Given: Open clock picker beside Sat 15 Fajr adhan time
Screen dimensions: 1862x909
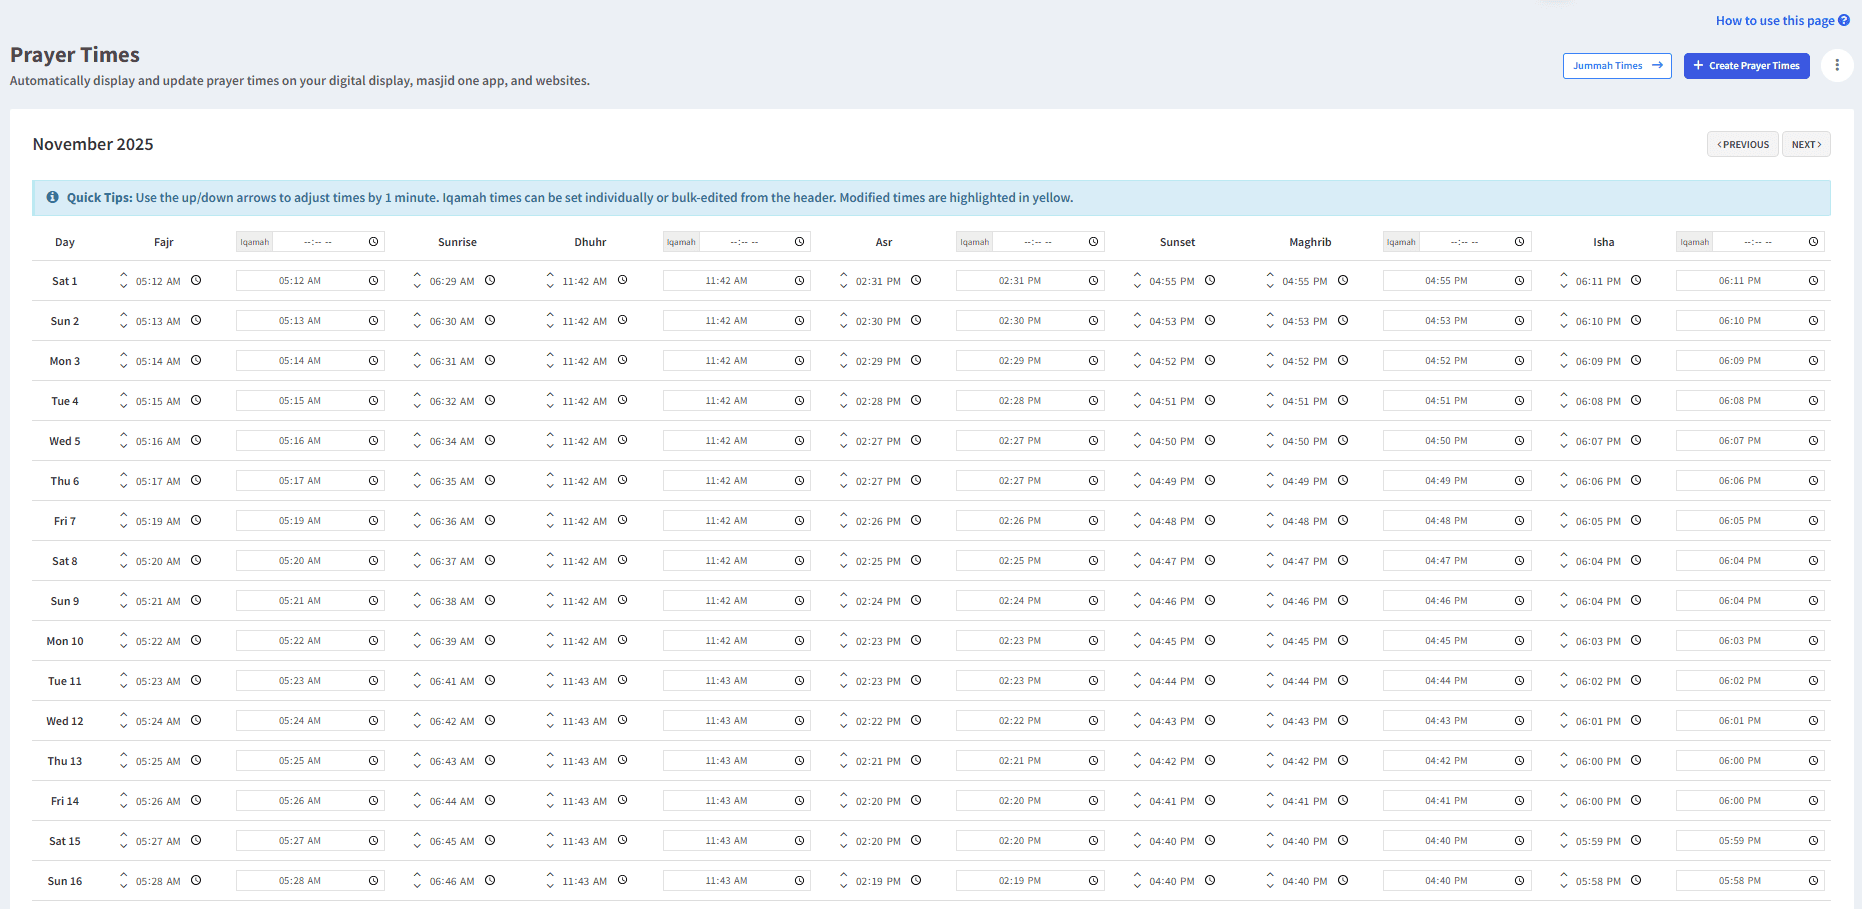Looking at the screenshot, I should 196,840.
